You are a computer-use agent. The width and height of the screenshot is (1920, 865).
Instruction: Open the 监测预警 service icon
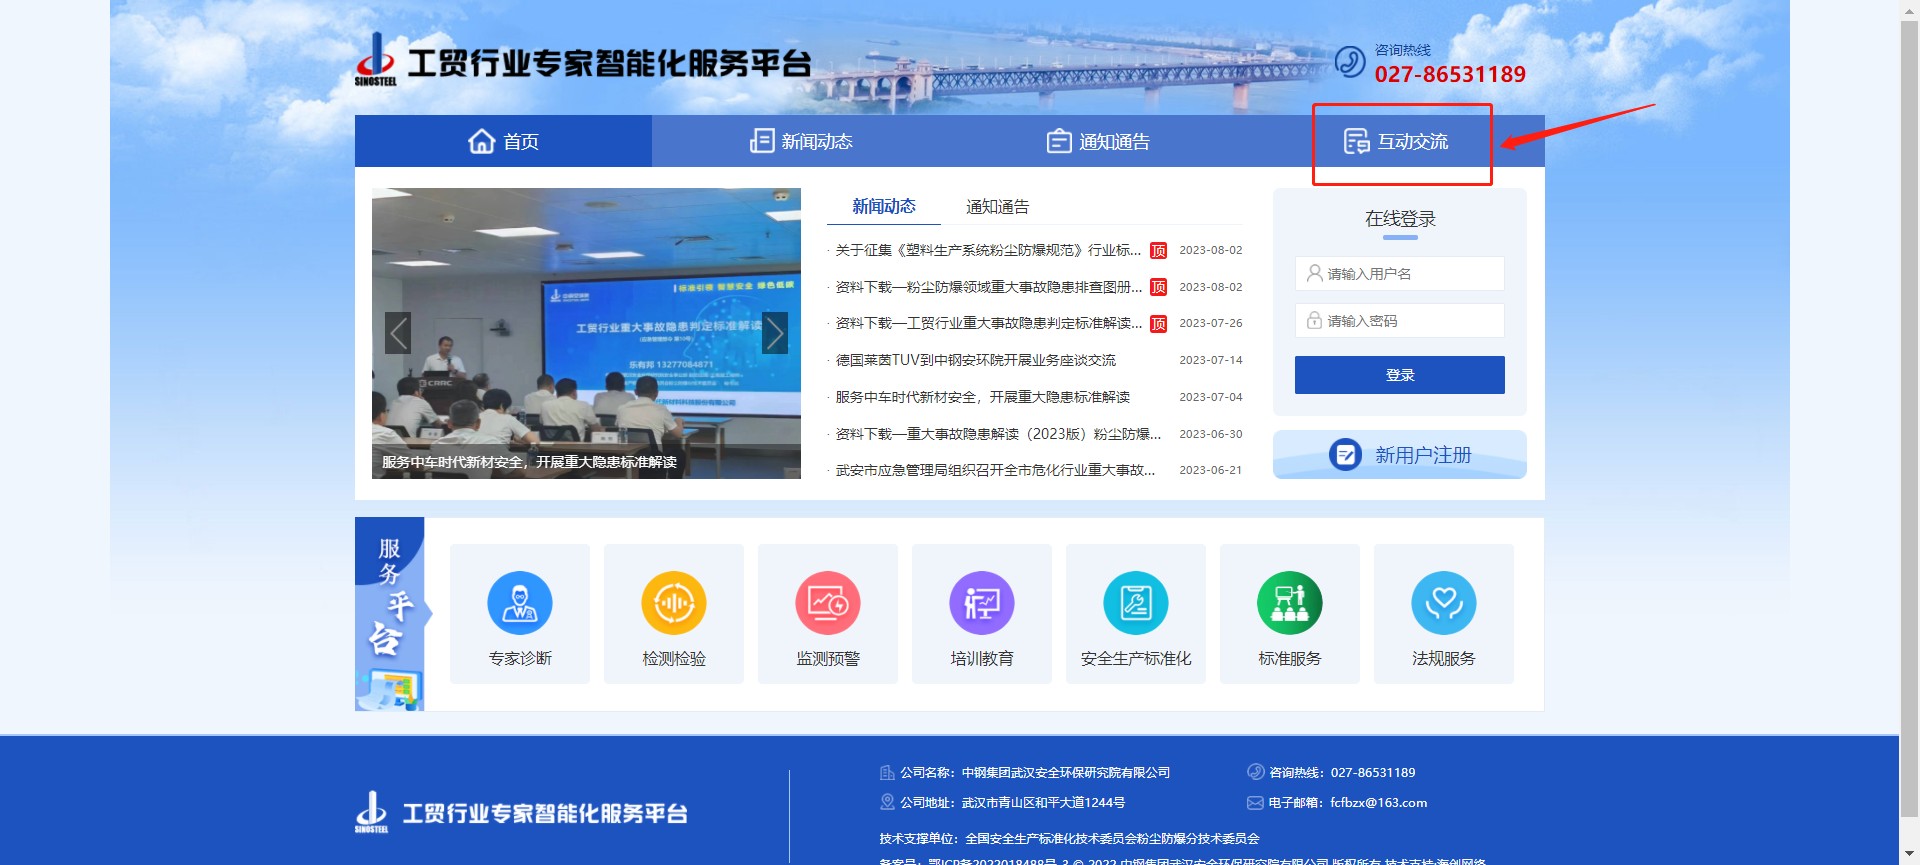828,603
